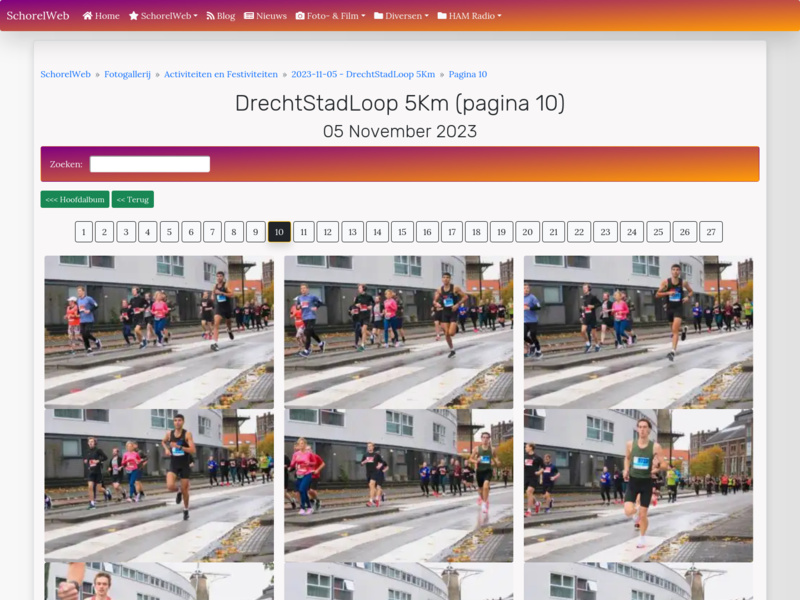
Task: Follow the Fotogallerij breadcrumb link
Action: 128,74
